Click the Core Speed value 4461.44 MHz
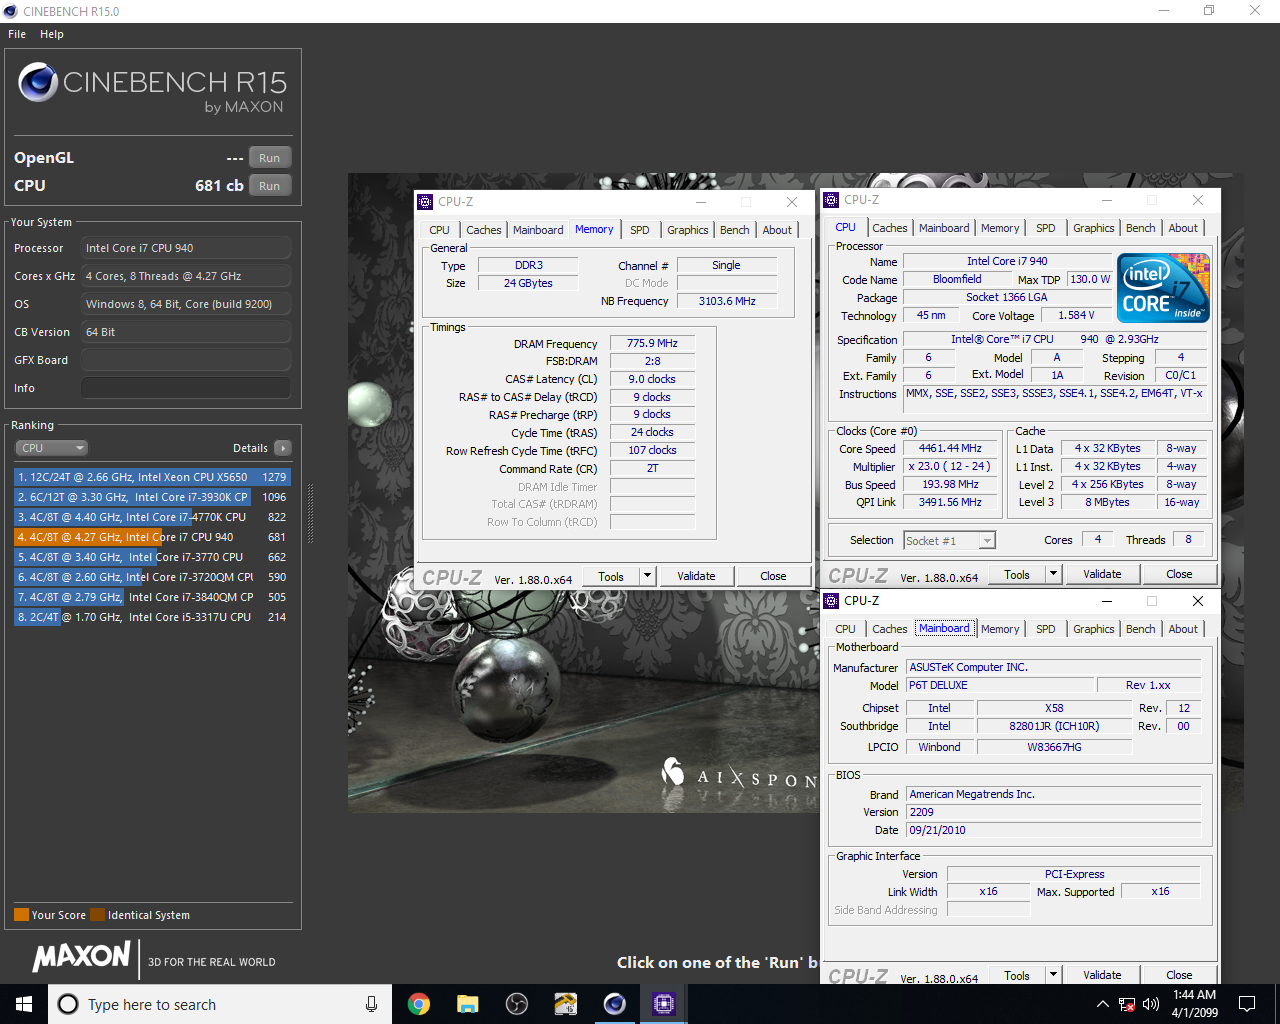1280x1024 pixels. point(950,448)
